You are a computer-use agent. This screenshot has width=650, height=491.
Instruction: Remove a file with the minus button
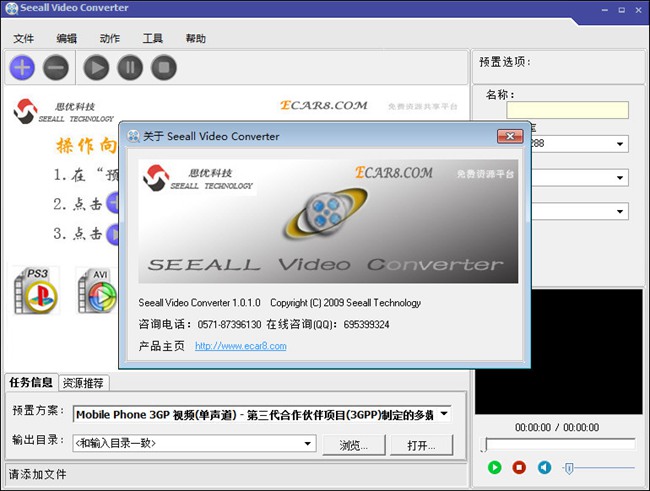click(56, 68)
